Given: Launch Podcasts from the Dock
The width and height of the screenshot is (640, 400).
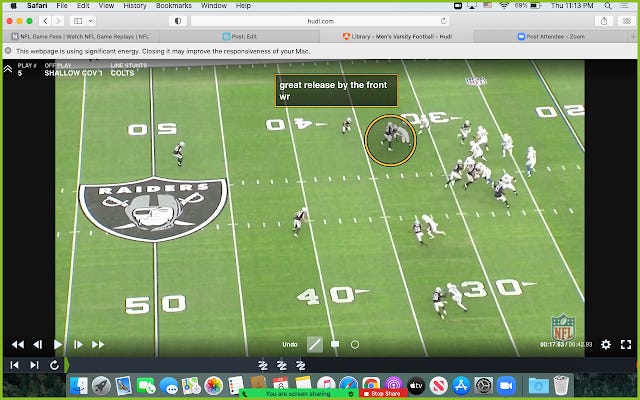Looking at the screenshot, I should point(393,385).
